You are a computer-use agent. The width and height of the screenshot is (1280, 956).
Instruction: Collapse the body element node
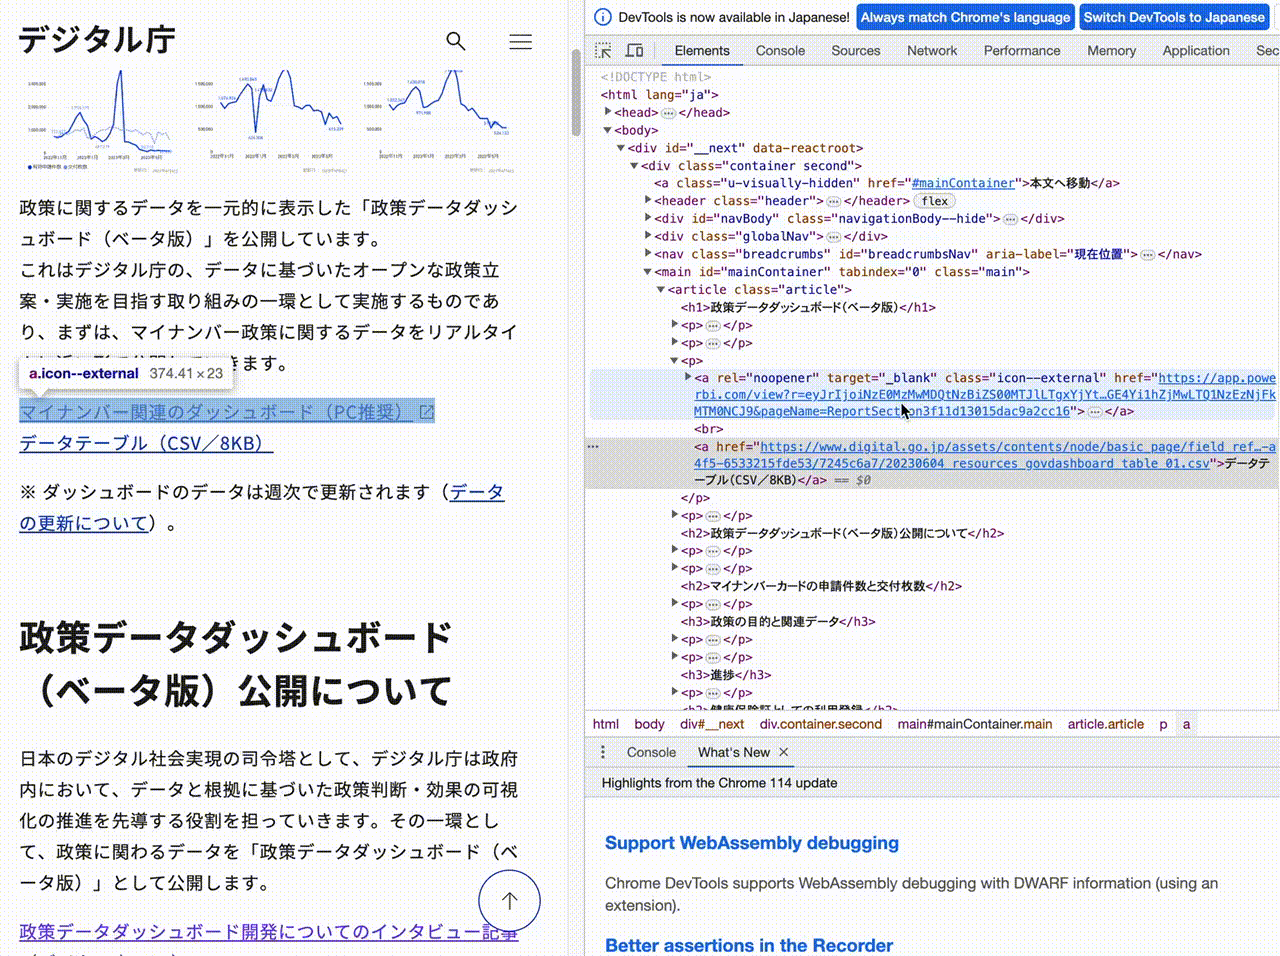608,130
